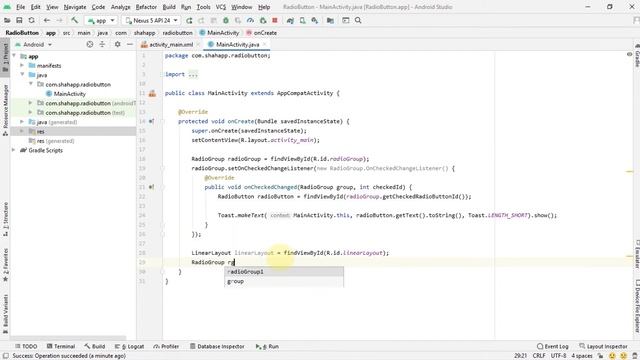This screenshot has width=640, height=360.
Task: Navigate back with the left arrow icon
Action: [47, 20]
